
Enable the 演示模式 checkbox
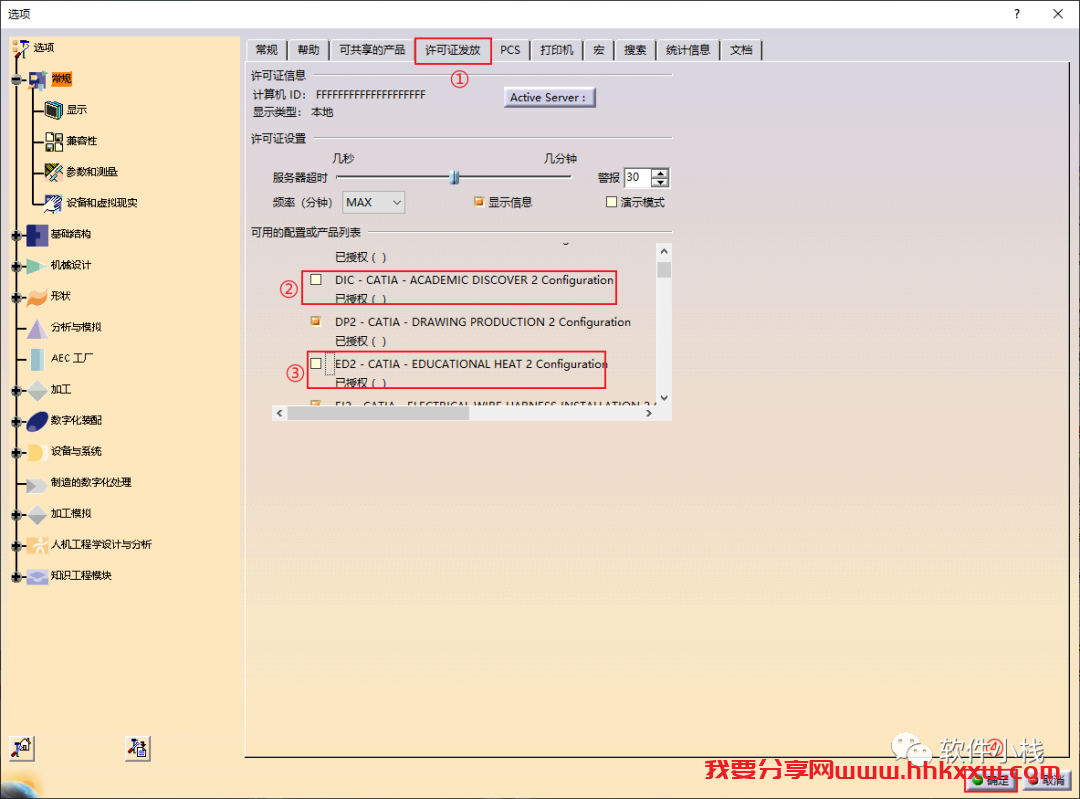[x=611, y=202]
